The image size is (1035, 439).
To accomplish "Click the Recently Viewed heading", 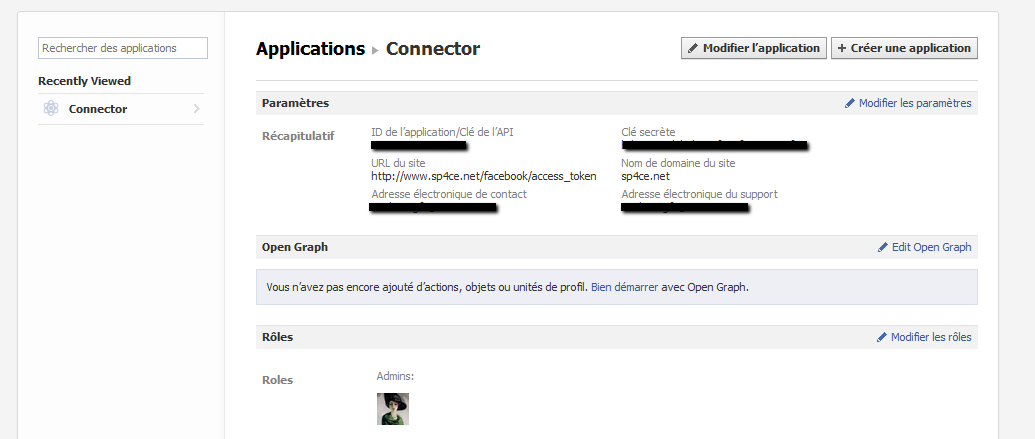I will point(84,81).
